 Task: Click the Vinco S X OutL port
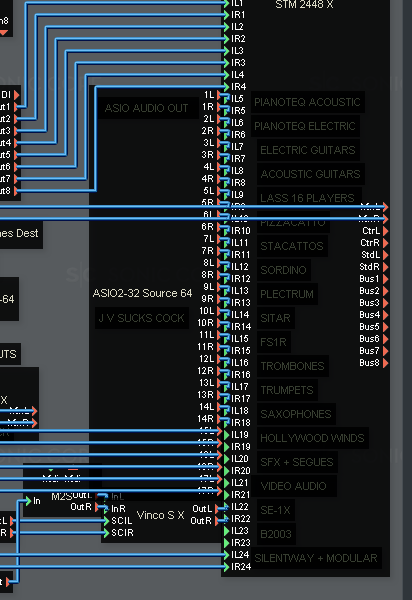click(x=217, y=509)
